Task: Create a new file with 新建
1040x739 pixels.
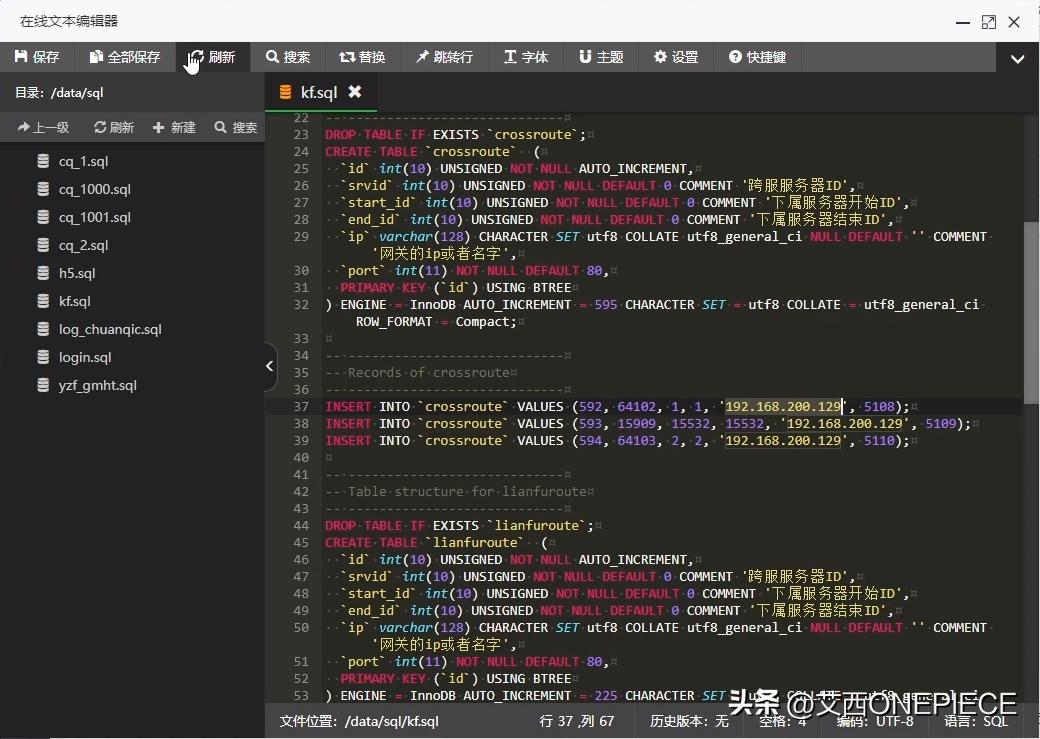Action: [x=174, y=127]
